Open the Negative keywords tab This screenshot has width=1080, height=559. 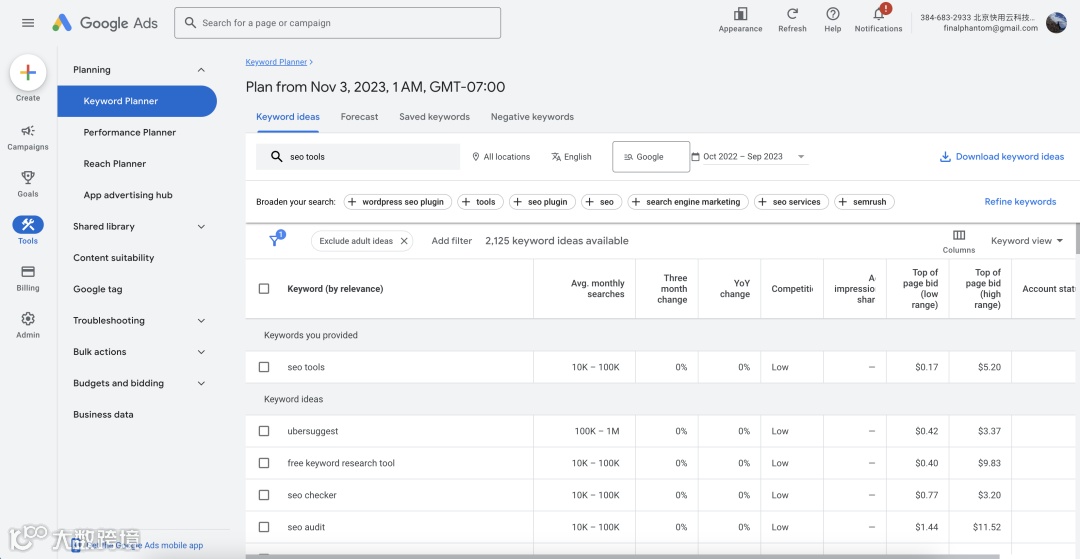pyautogui.click(x=532, y=117)
